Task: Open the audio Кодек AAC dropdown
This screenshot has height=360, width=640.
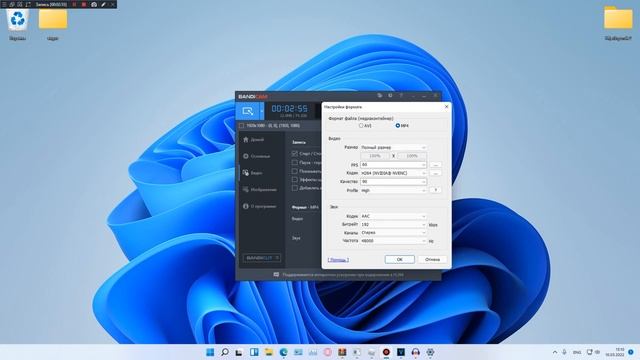Action: (x=393, y=216)
